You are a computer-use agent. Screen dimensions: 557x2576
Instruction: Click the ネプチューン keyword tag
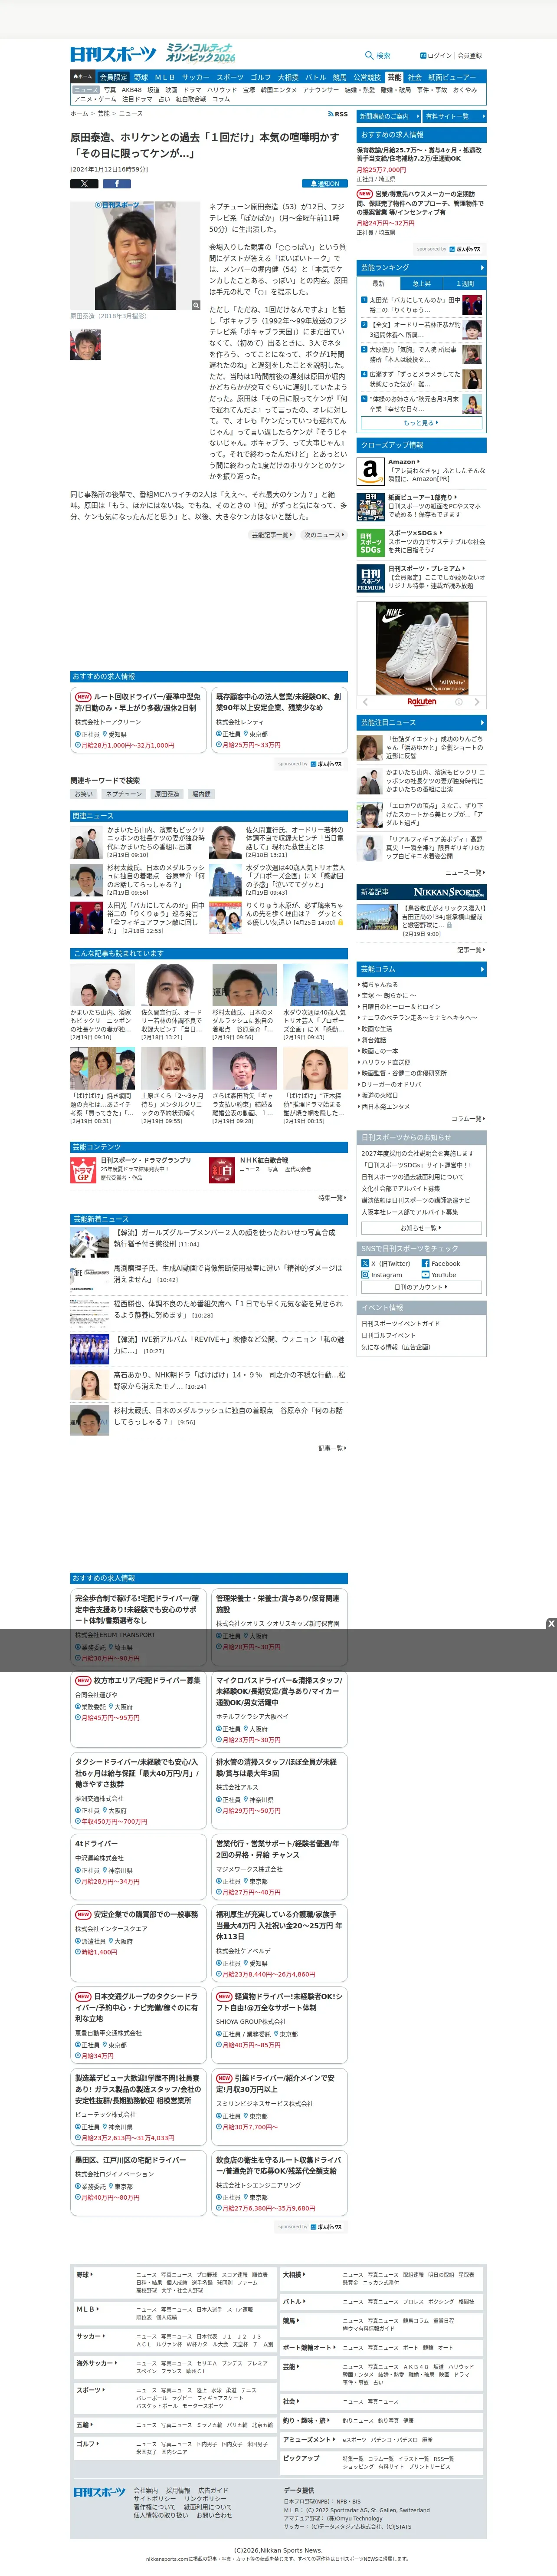[x=123, y=794]
